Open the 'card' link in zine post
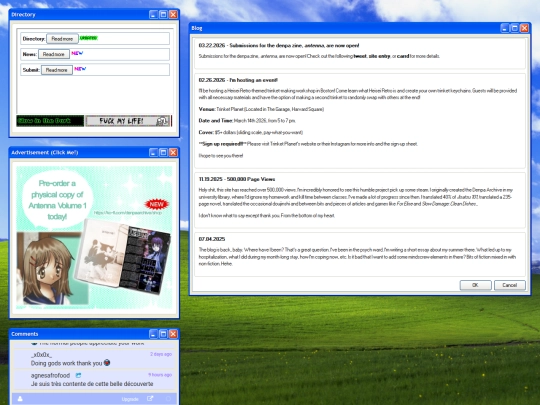540x405 pixels. 403,56
